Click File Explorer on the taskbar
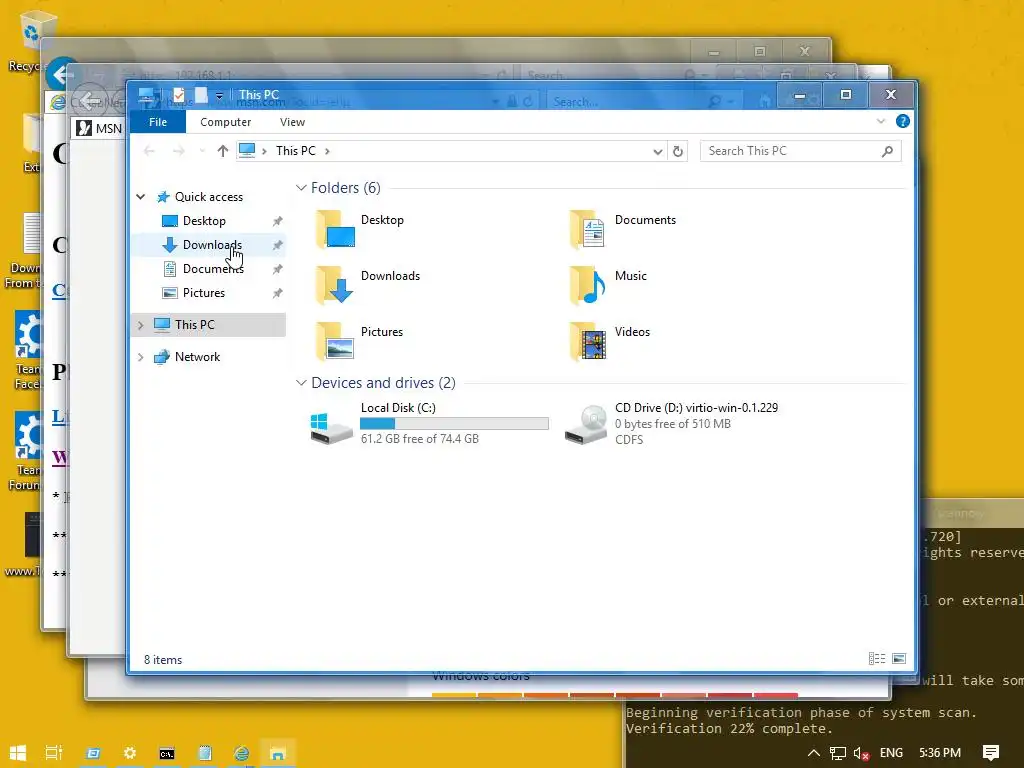 278,753
